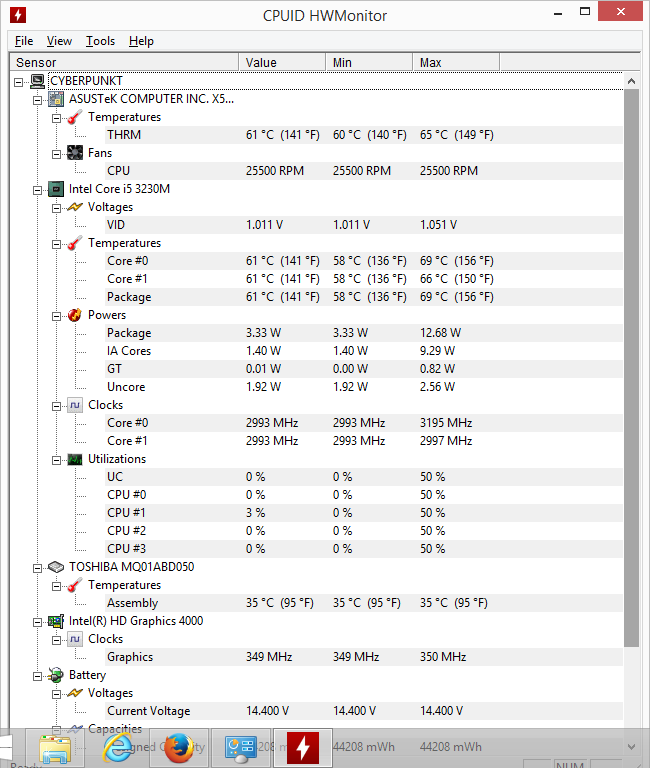Open Control Panel from the taskbar
Screen dimensions: 650x768
tap(241, 748)
